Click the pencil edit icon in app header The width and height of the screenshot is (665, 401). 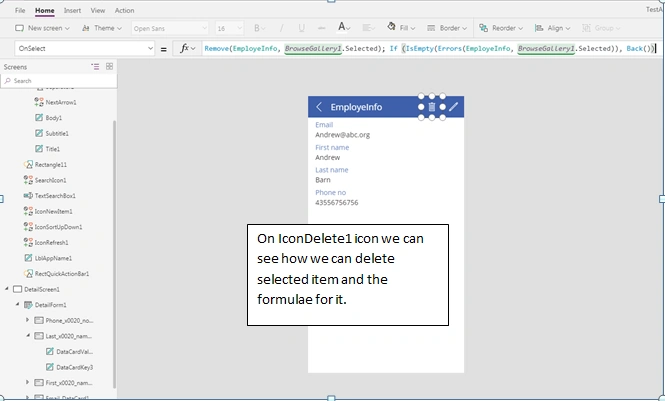coord(453,107)
